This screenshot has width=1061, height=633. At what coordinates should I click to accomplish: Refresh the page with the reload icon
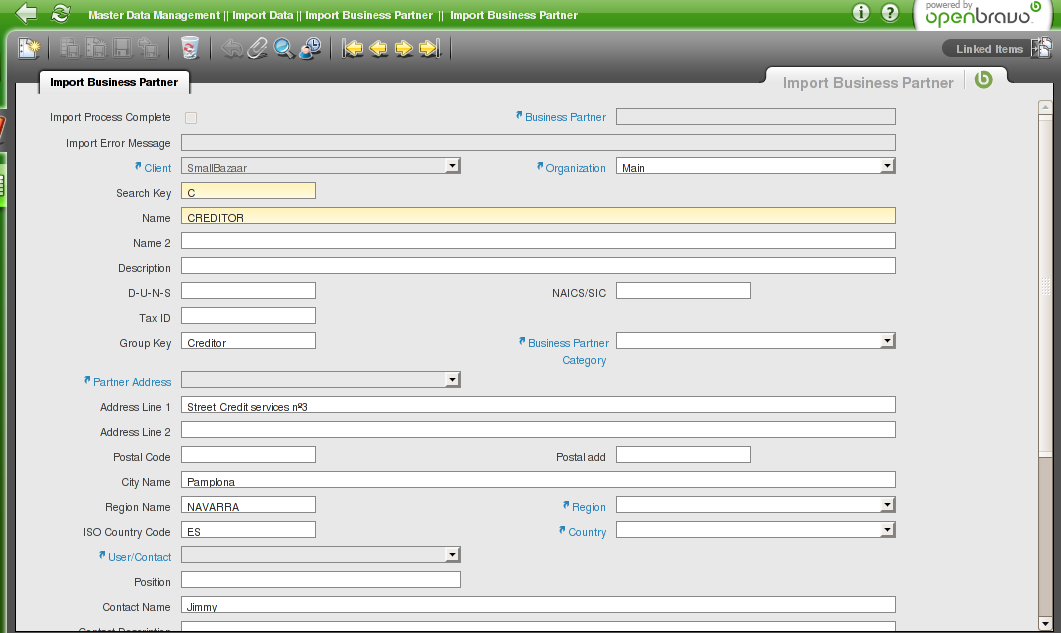(x=61, y=14)
